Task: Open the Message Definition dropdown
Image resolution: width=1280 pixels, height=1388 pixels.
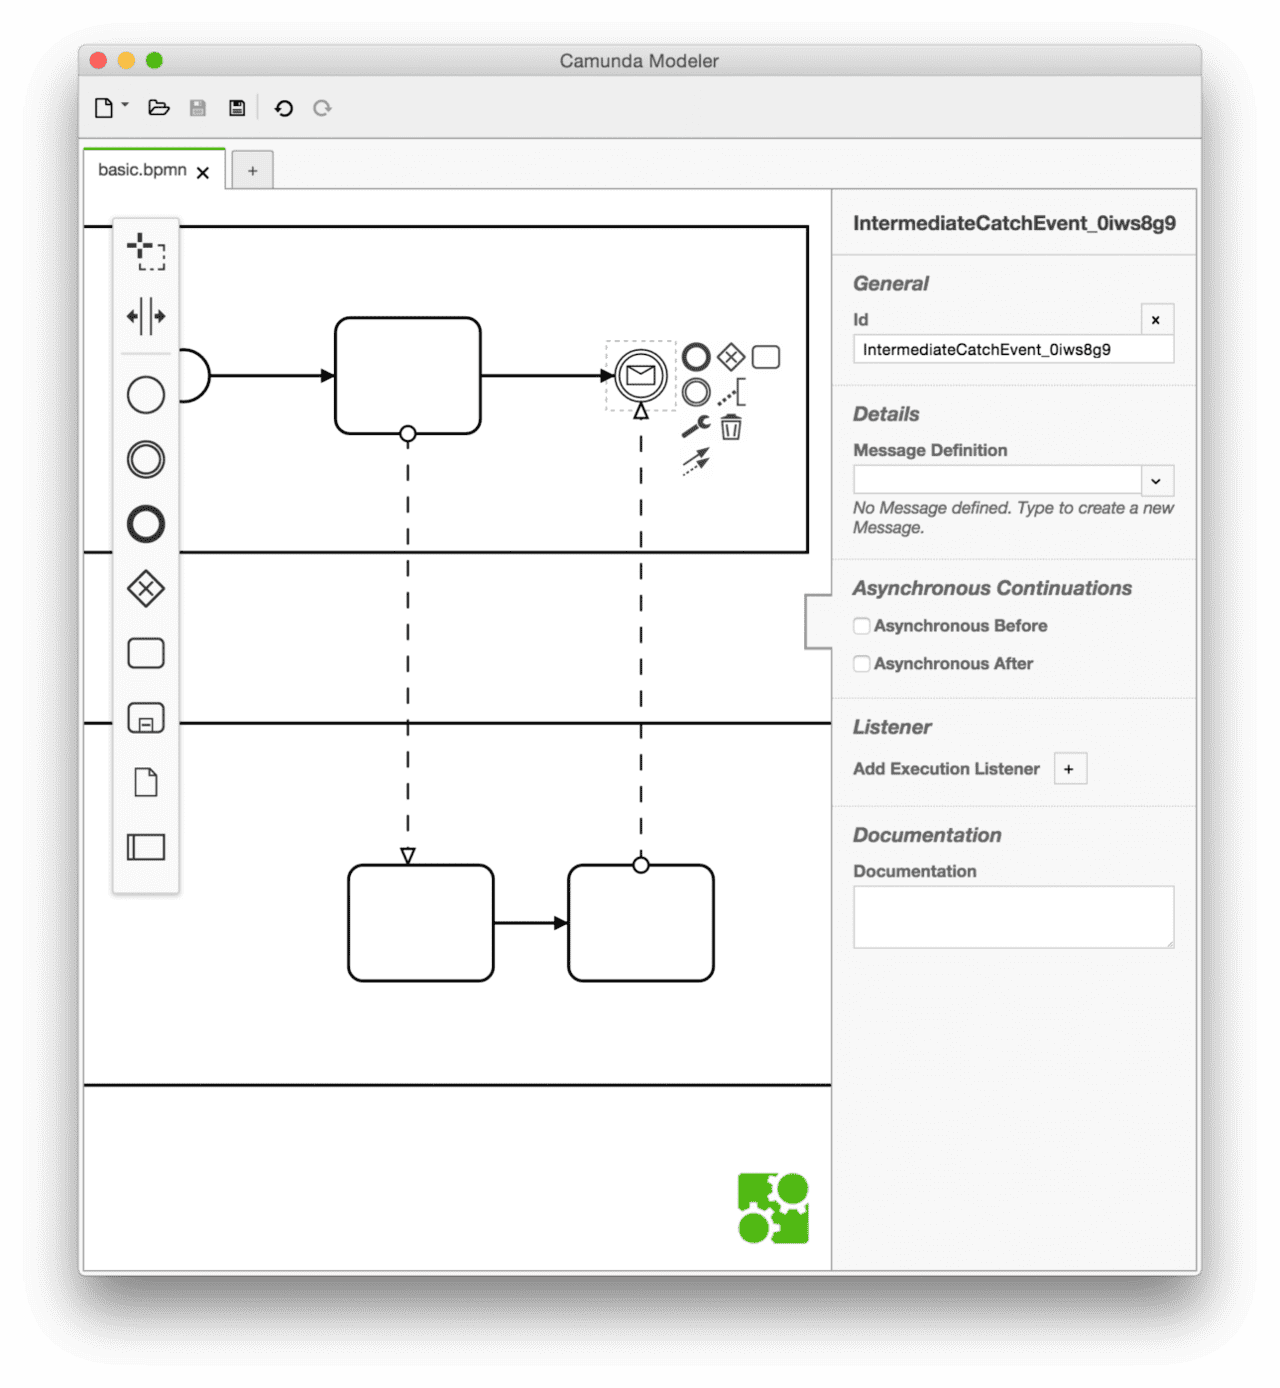Action: 1157,481
